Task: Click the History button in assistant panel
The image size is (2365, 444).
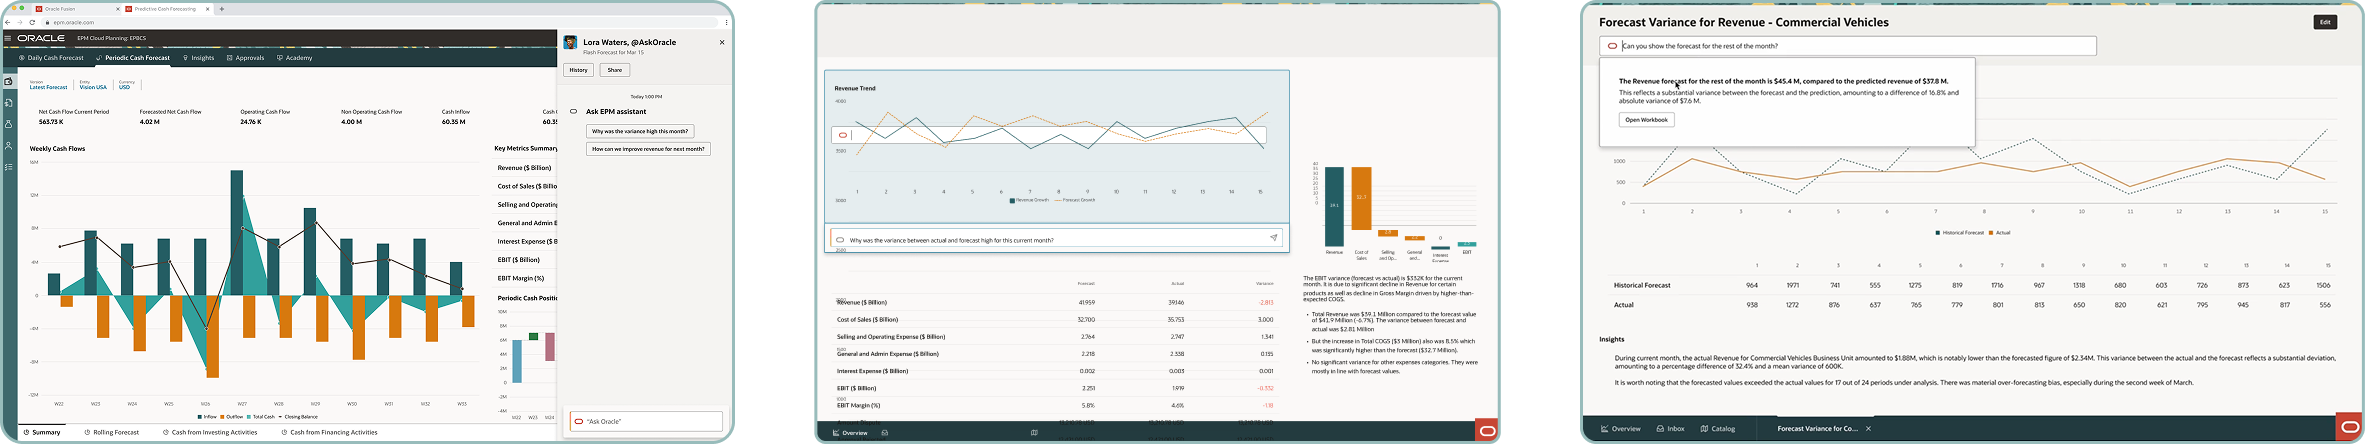Action: 578,70
